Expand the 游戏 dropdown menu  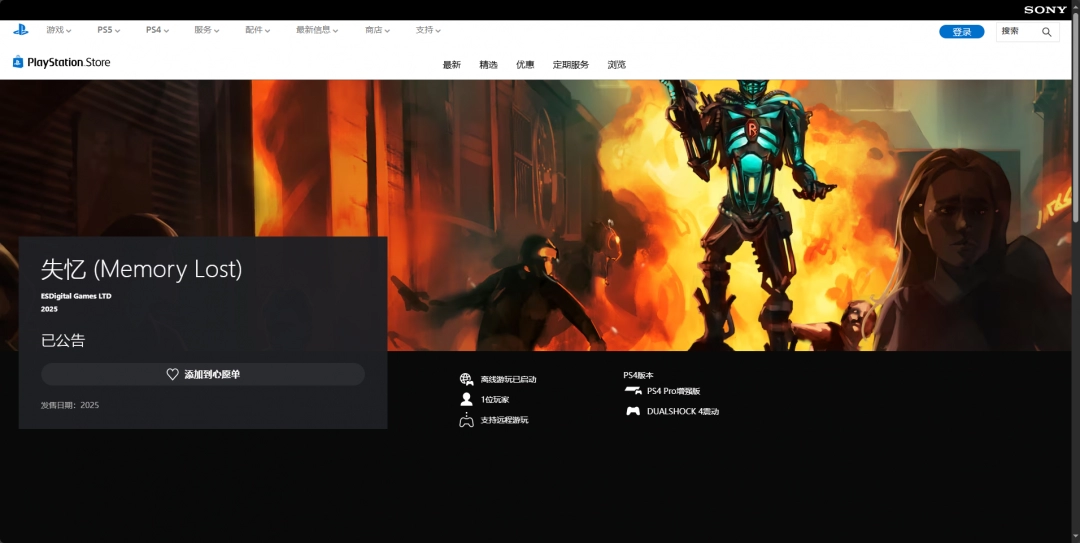click(x=59, y=30)
